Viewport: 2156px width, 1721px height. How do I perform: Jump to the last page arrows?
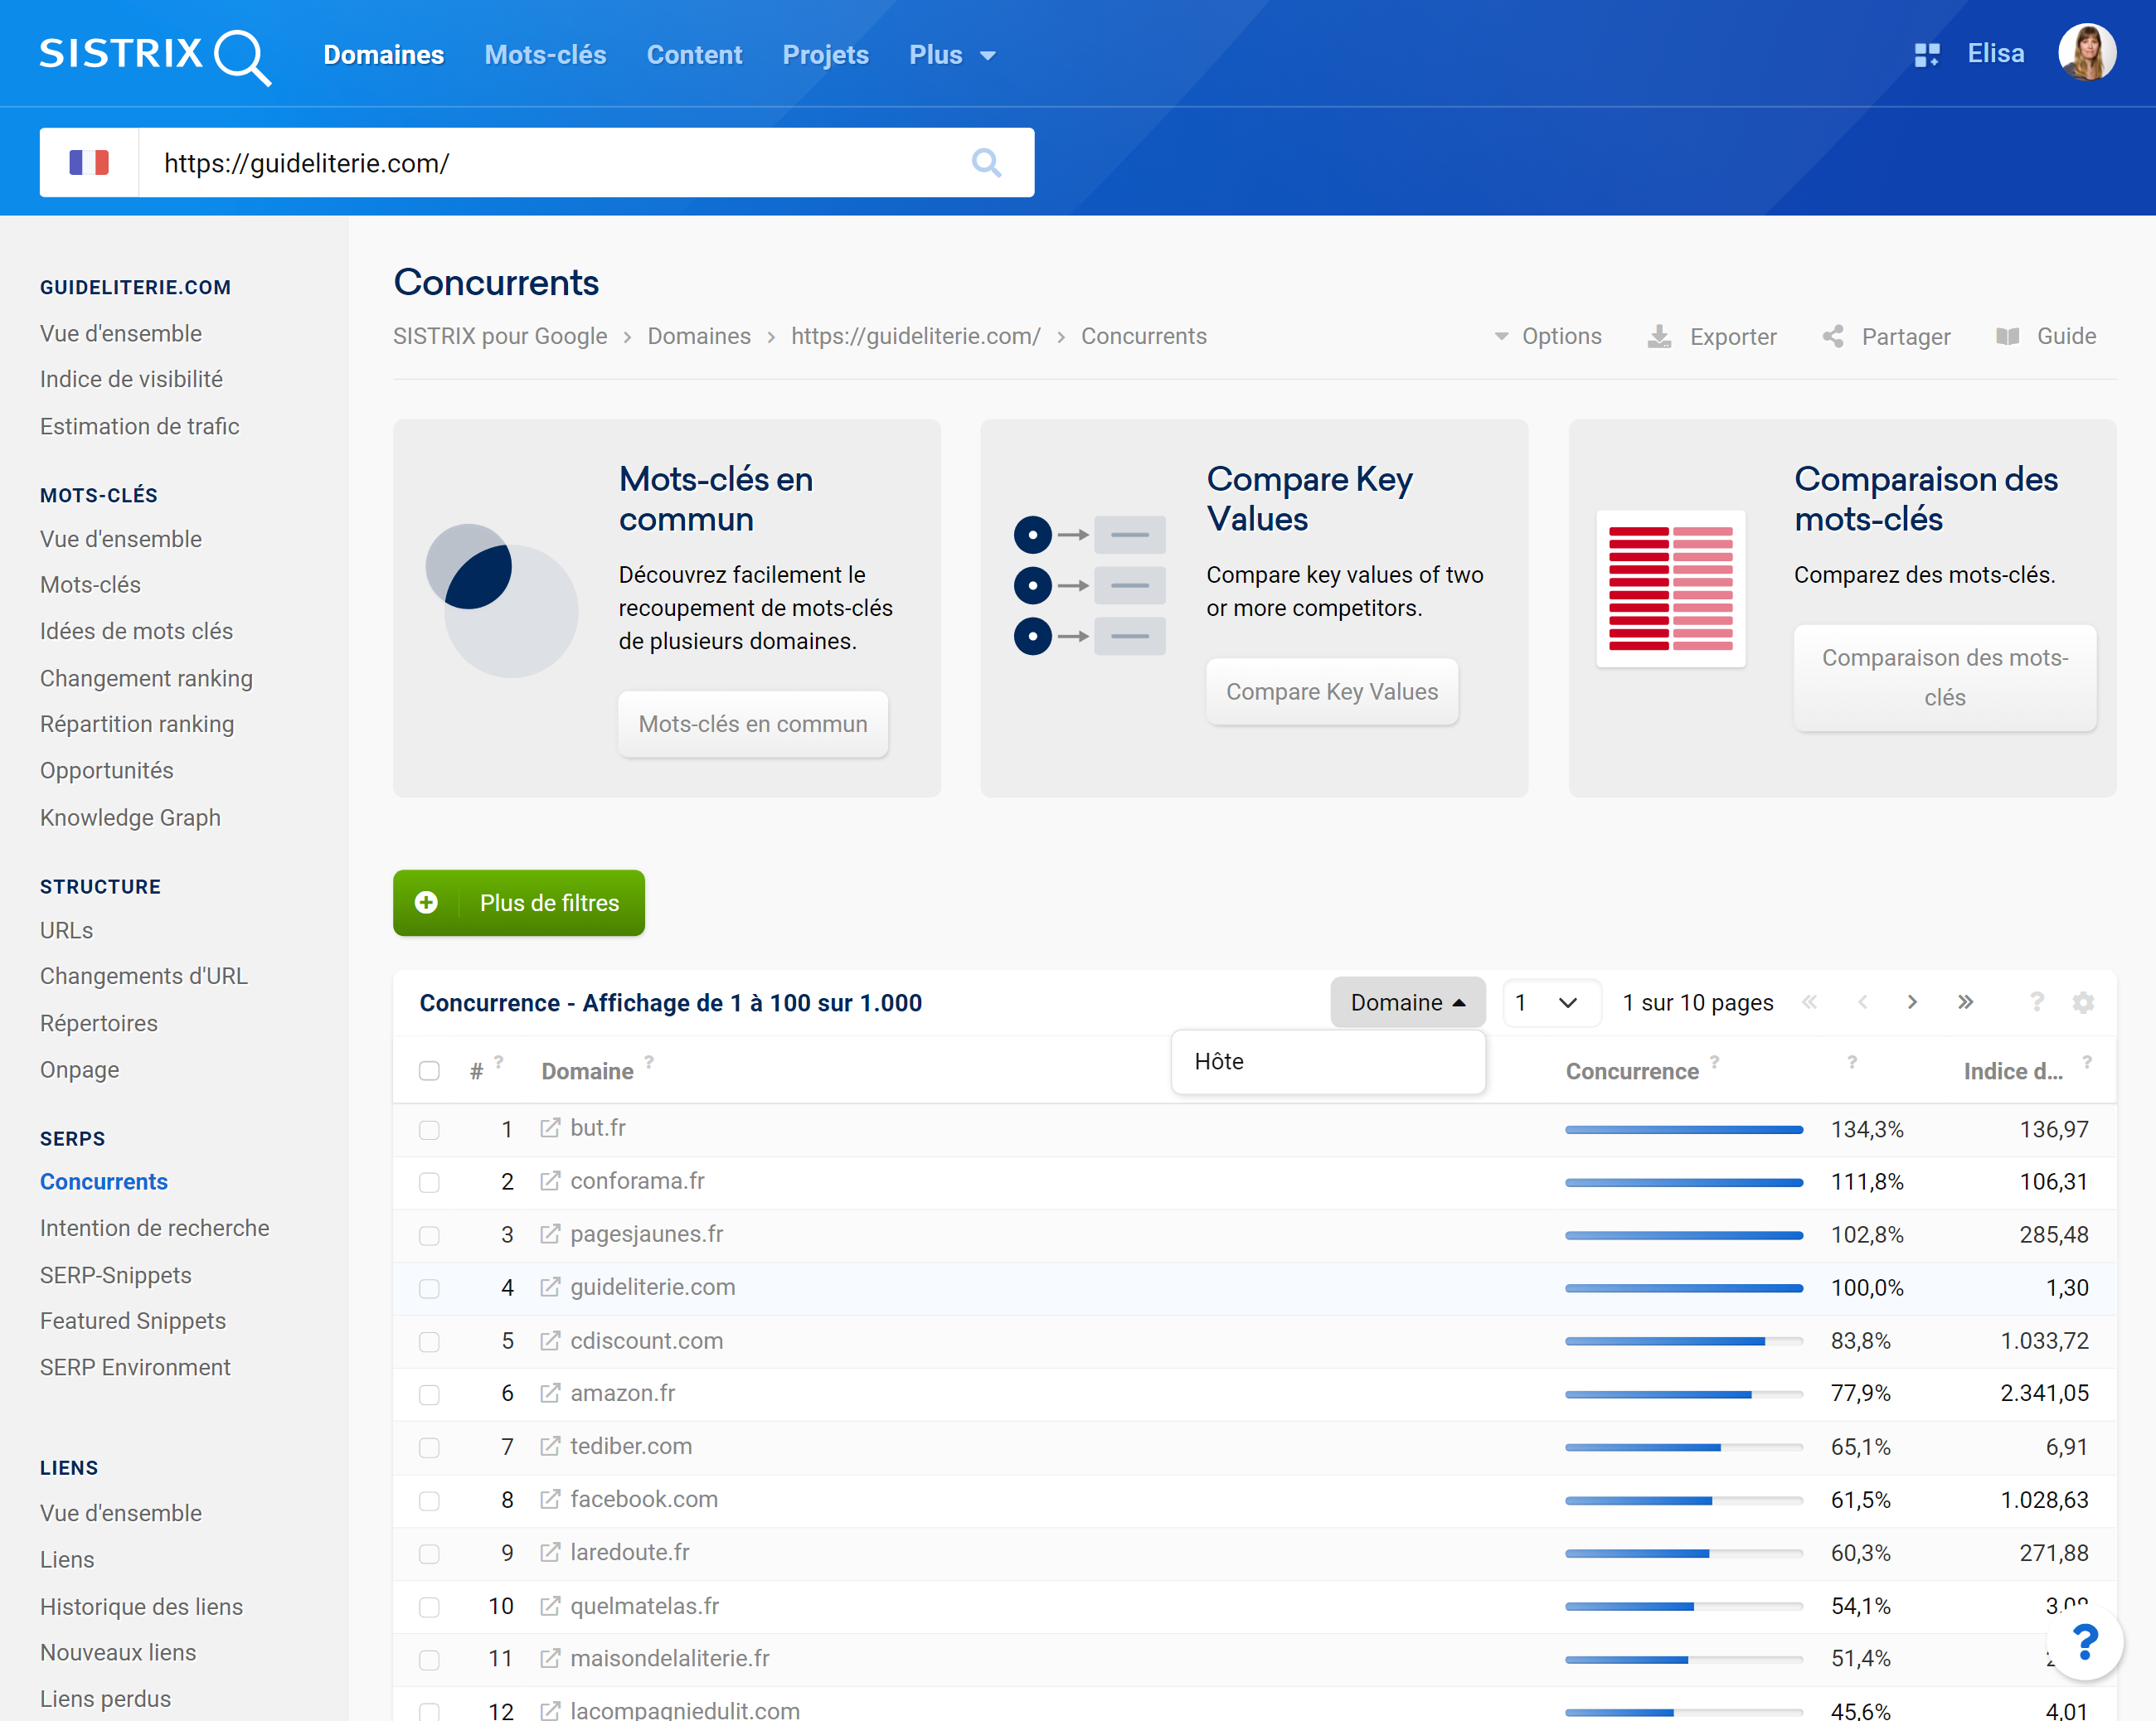coord(1965,1002)
